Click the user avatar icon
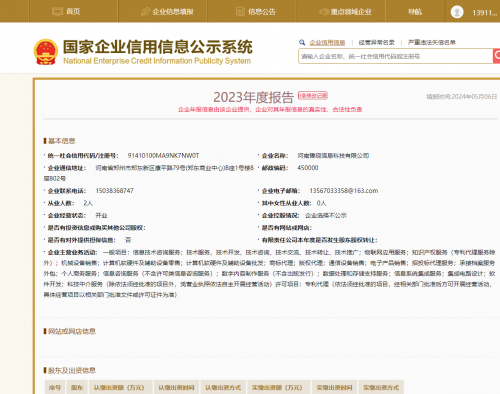 coord(457,12)
